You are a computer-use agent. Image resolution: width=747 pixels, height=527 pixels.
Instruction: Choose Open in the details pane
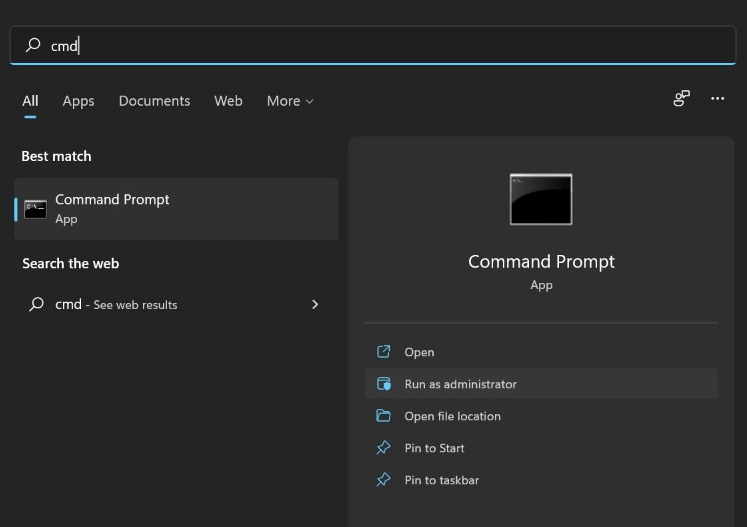point(541,352)
